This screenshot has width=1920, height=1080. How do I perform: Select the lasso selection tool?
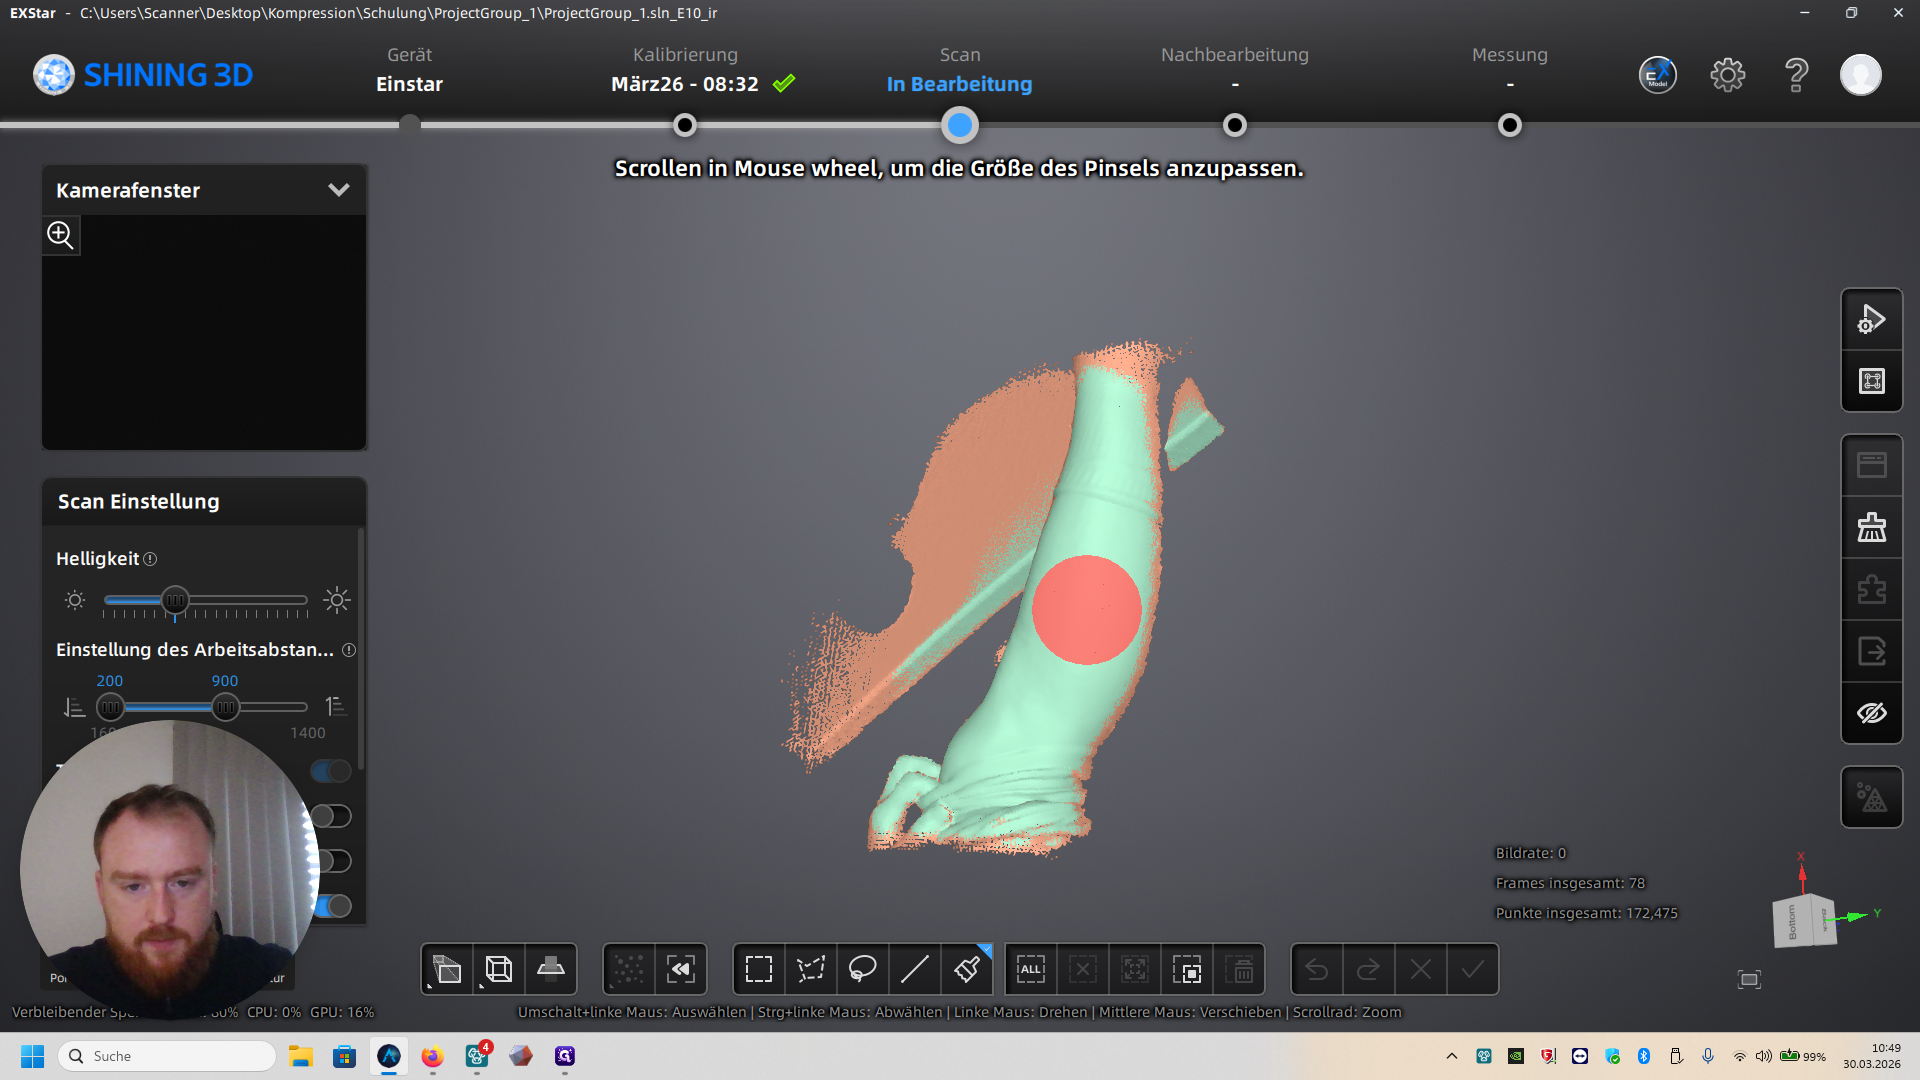click(x=863, y=969)
